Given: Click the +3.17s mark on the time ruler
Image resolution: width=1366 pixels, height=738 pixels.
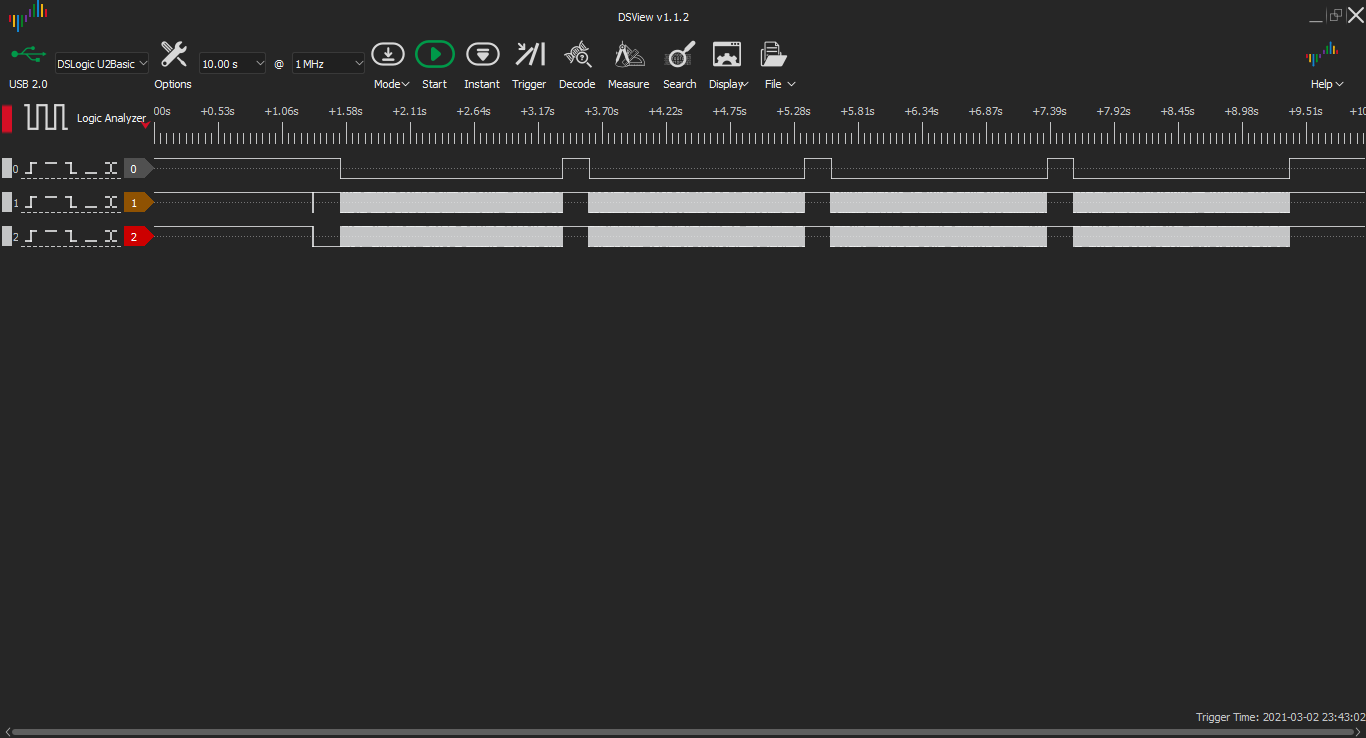Looking at the screenshot, I should click(x=537, y=111).
